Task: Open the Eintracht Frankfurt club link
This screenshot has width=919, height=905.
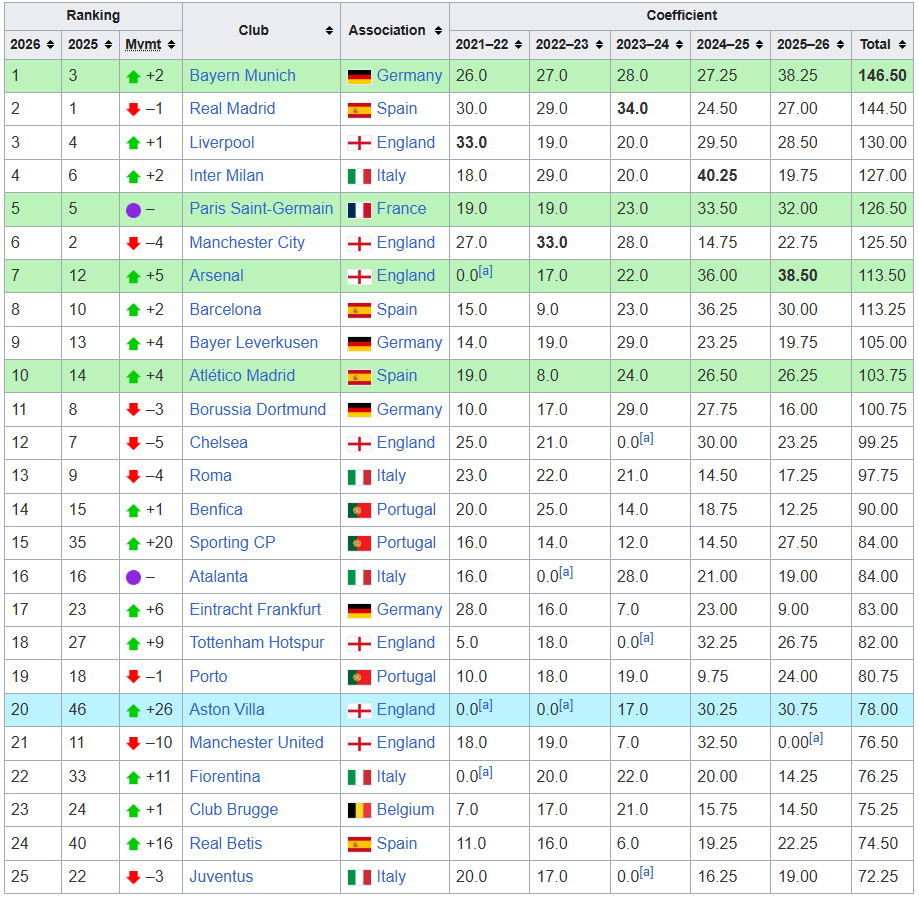Action: 255,610
